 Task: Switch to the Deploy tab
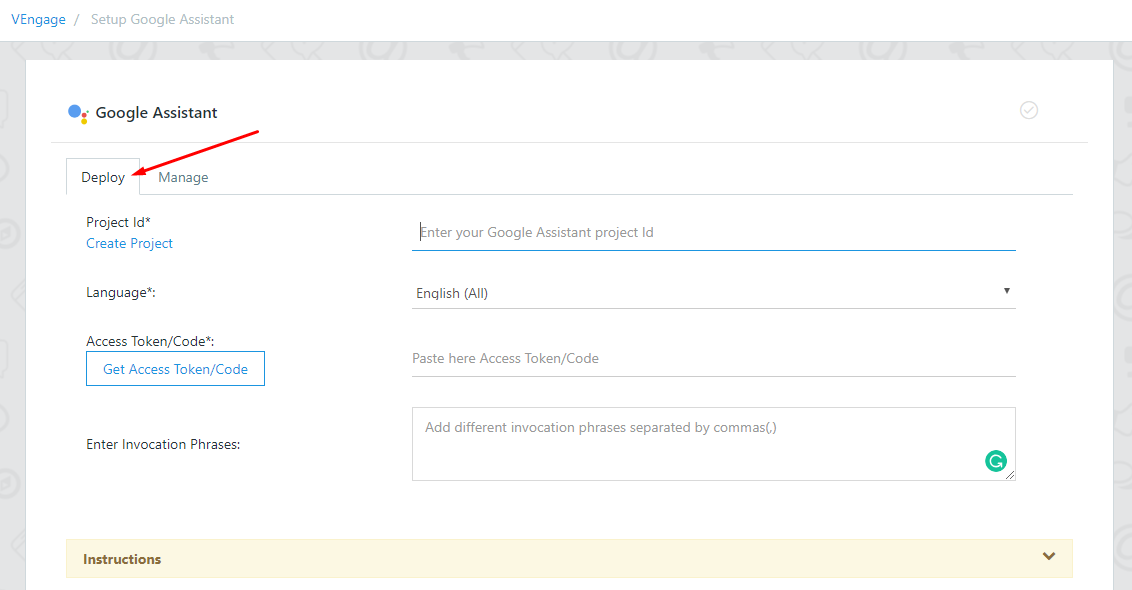pos(103,177)
